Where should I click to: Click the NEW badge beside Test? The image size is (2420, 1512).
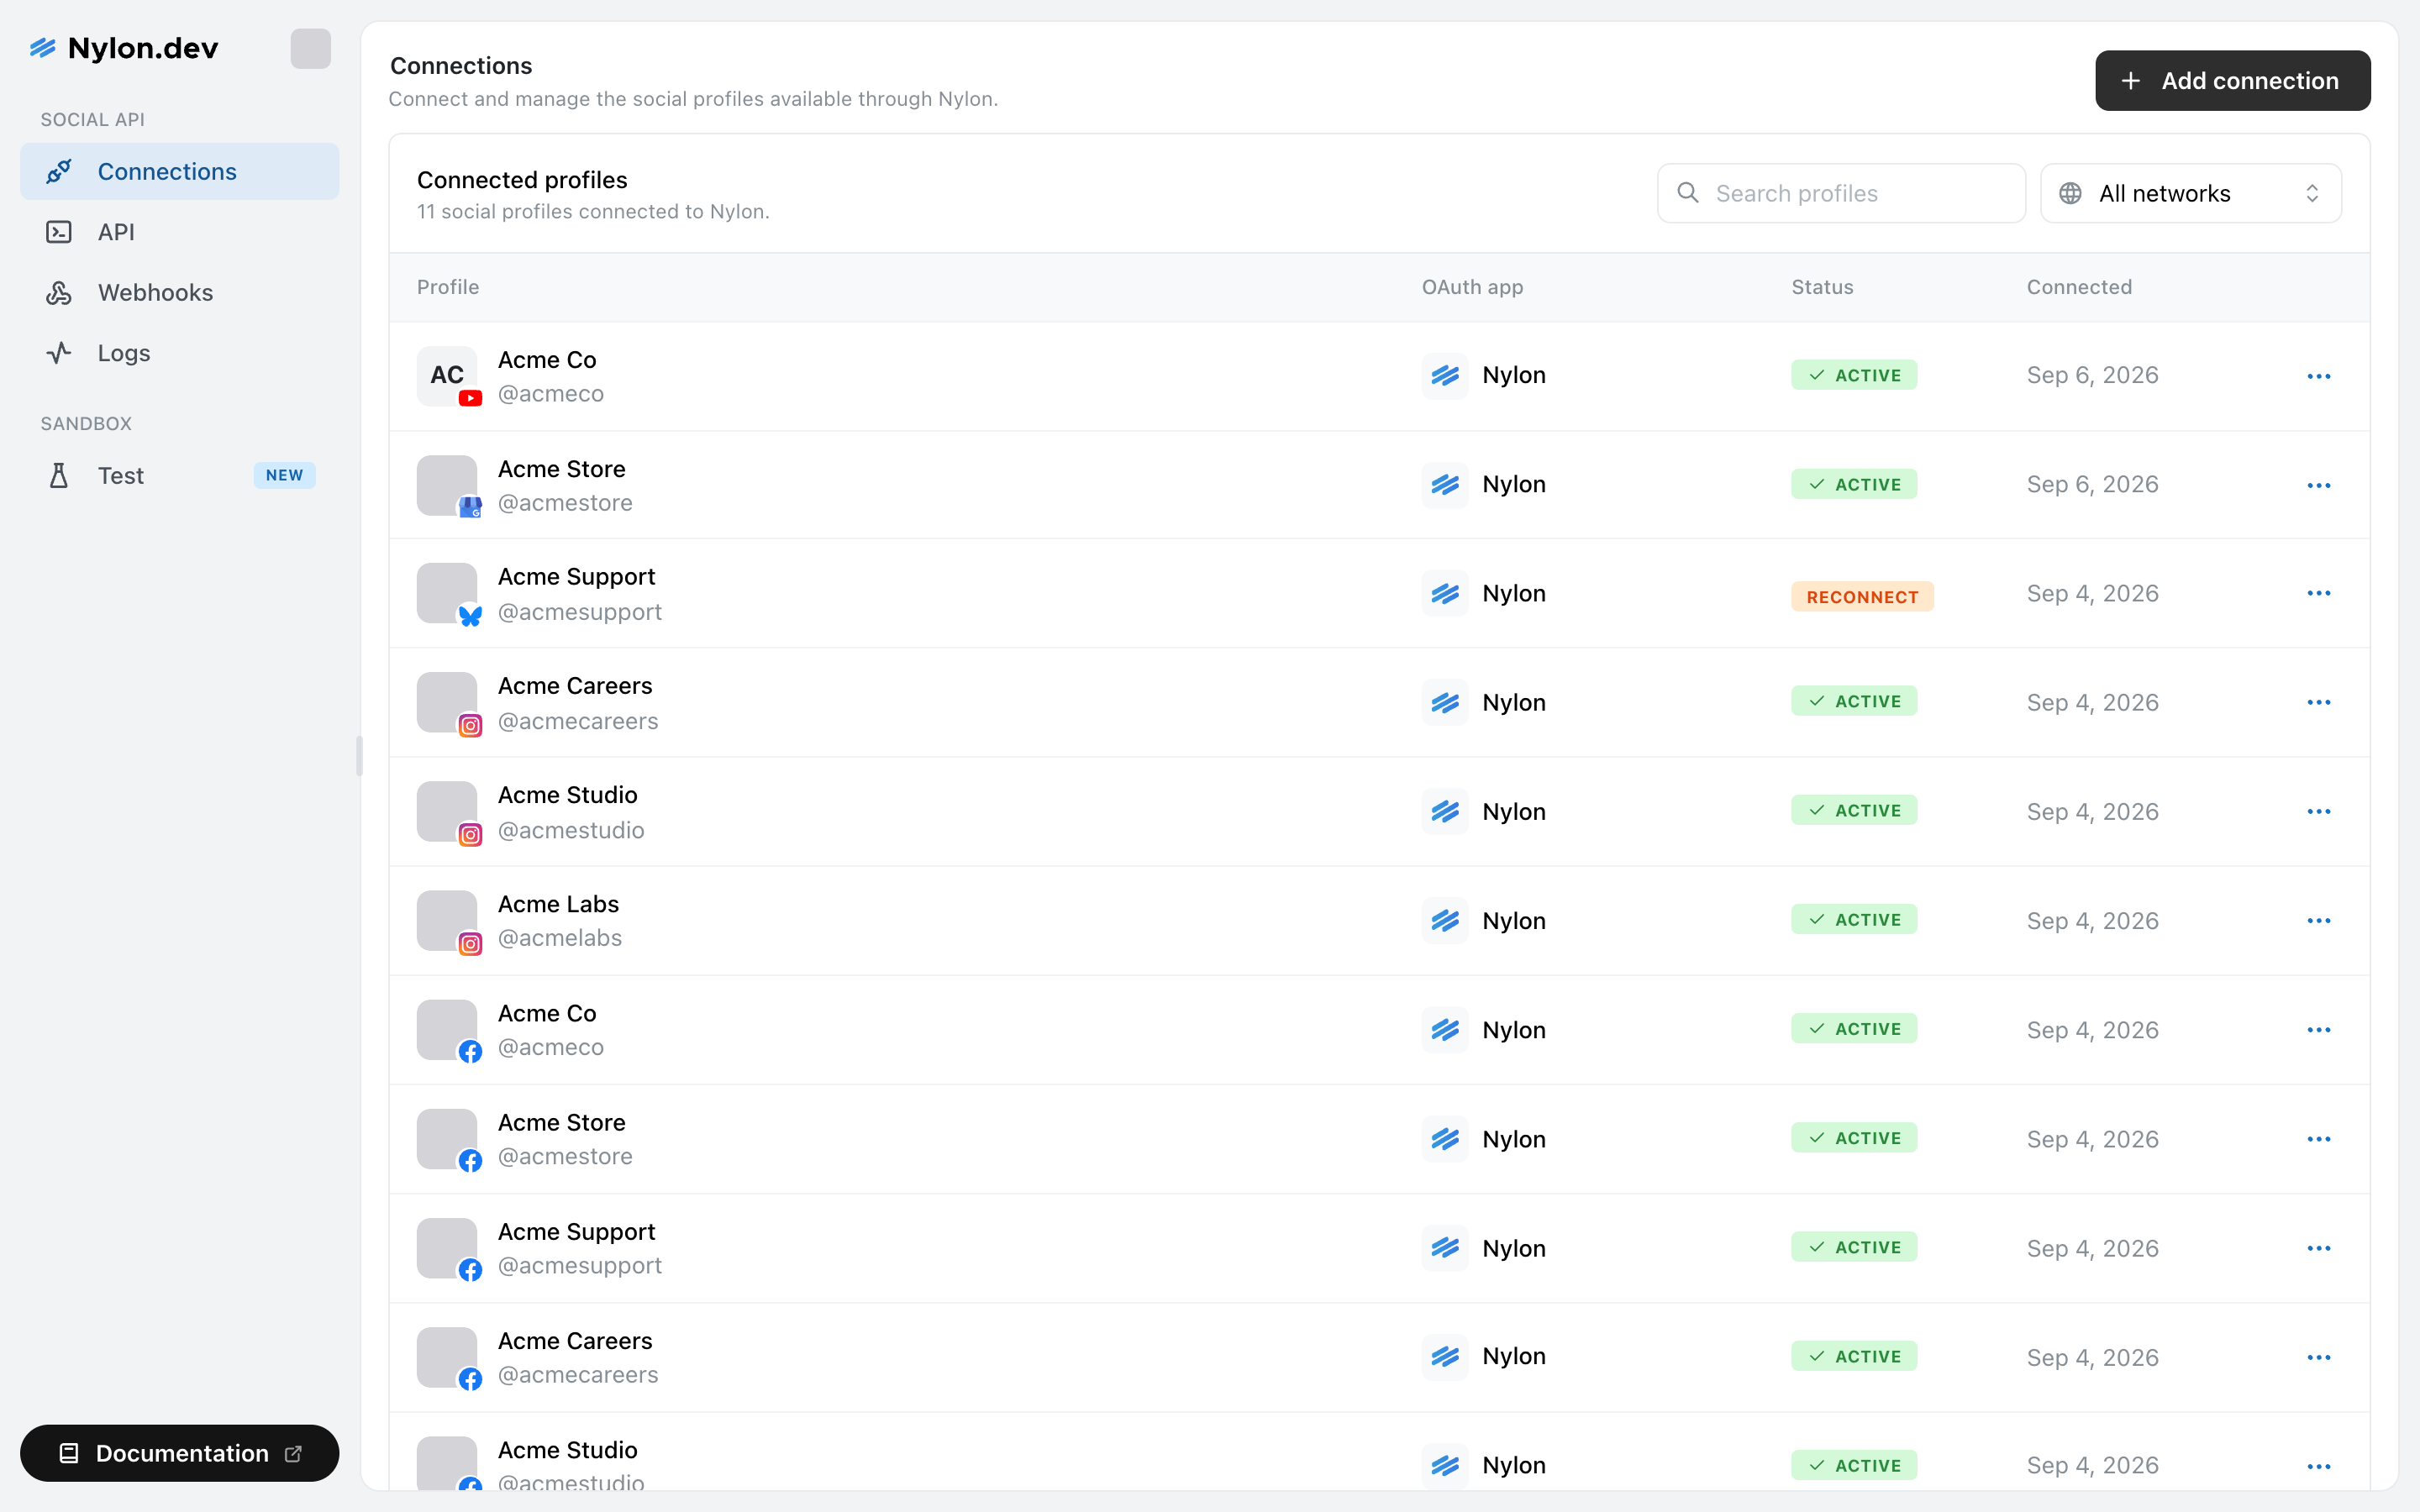(284, 475)
